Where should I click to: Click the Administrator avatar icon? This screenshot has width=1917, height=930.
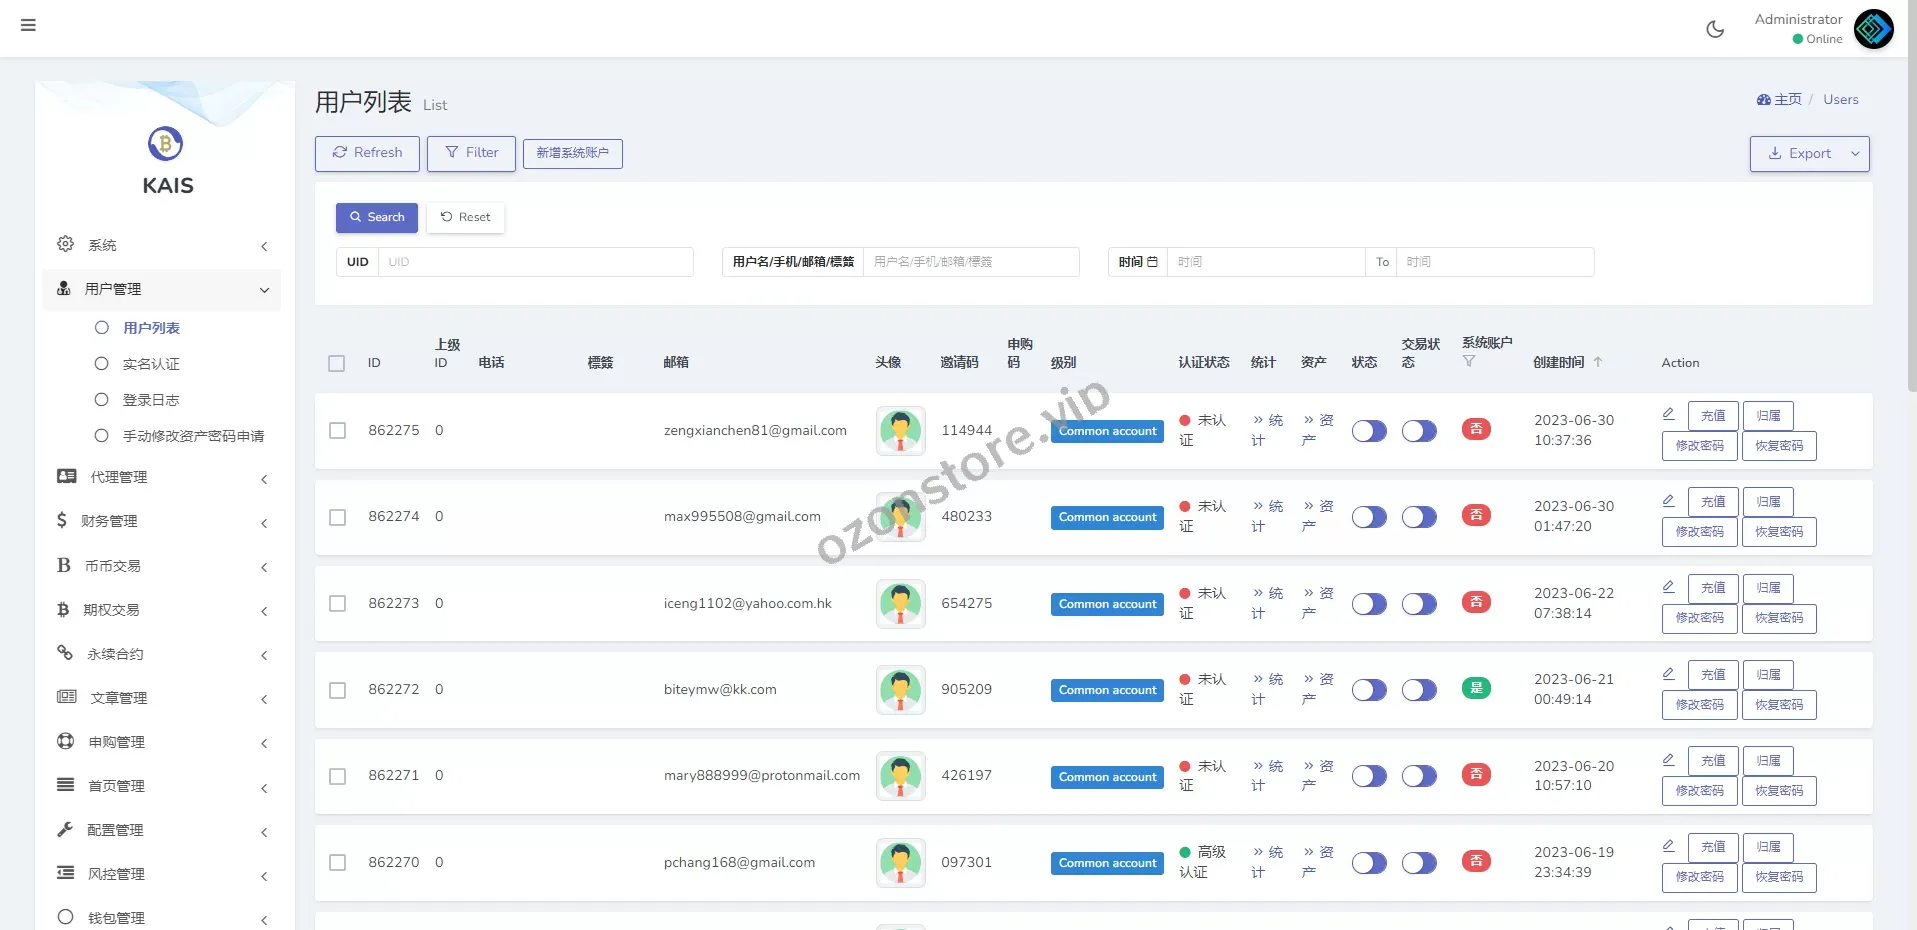point(1873,29)
